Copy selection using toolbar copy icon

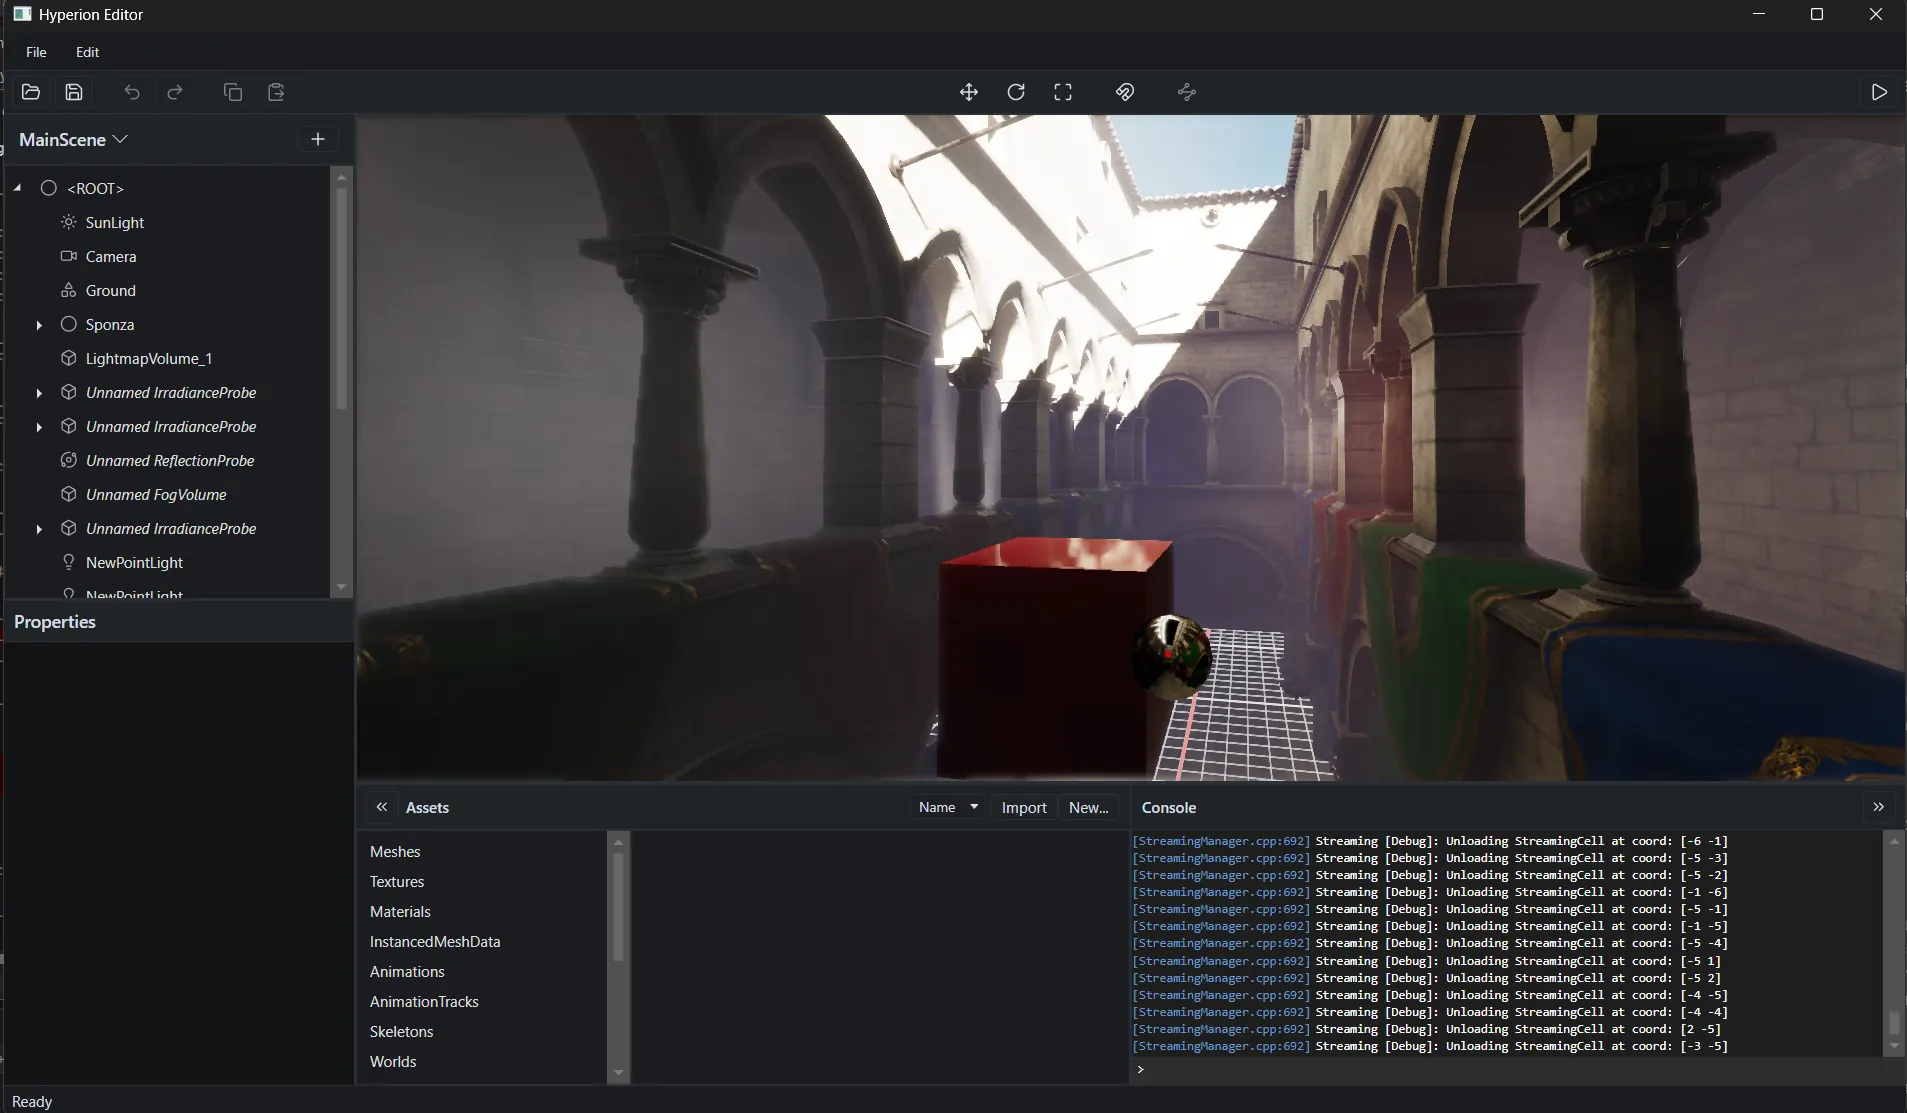click(x=233, y=92)
